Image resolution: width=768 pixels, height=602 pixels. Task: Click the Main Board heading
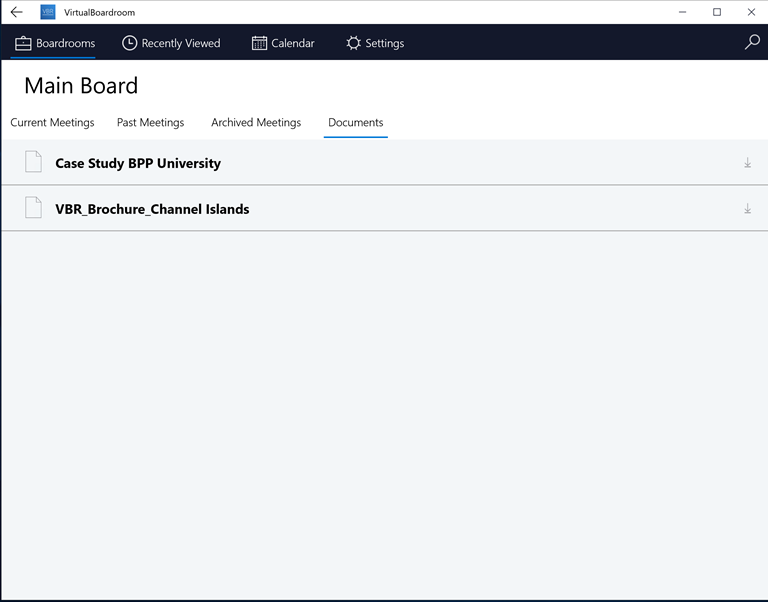81,86
